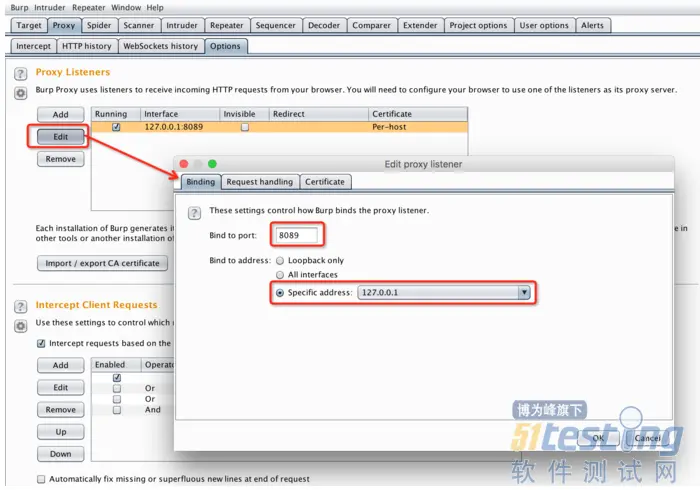Click the Interface column header
This screenshot has height=490, width=700.
(180, 114)
